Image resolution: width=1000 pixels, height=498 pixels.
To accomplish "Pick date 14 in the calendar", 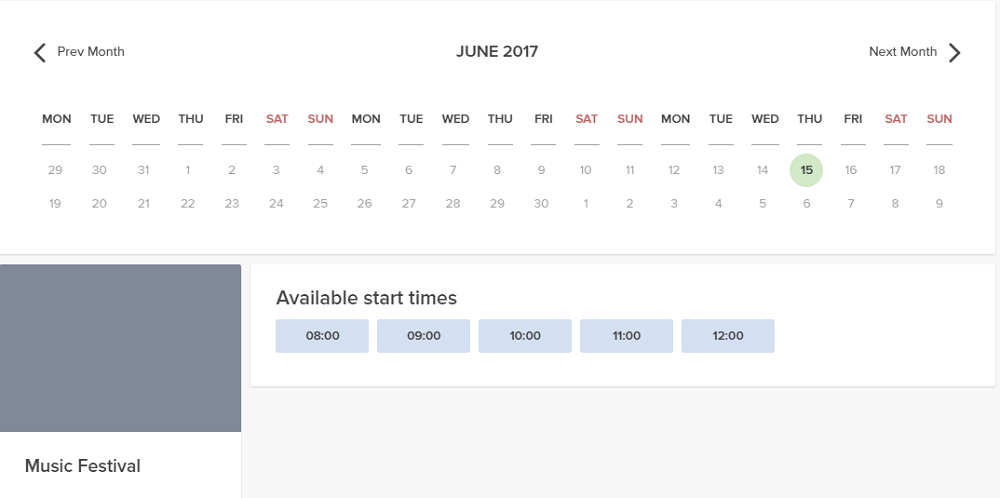I will (762, 170).
